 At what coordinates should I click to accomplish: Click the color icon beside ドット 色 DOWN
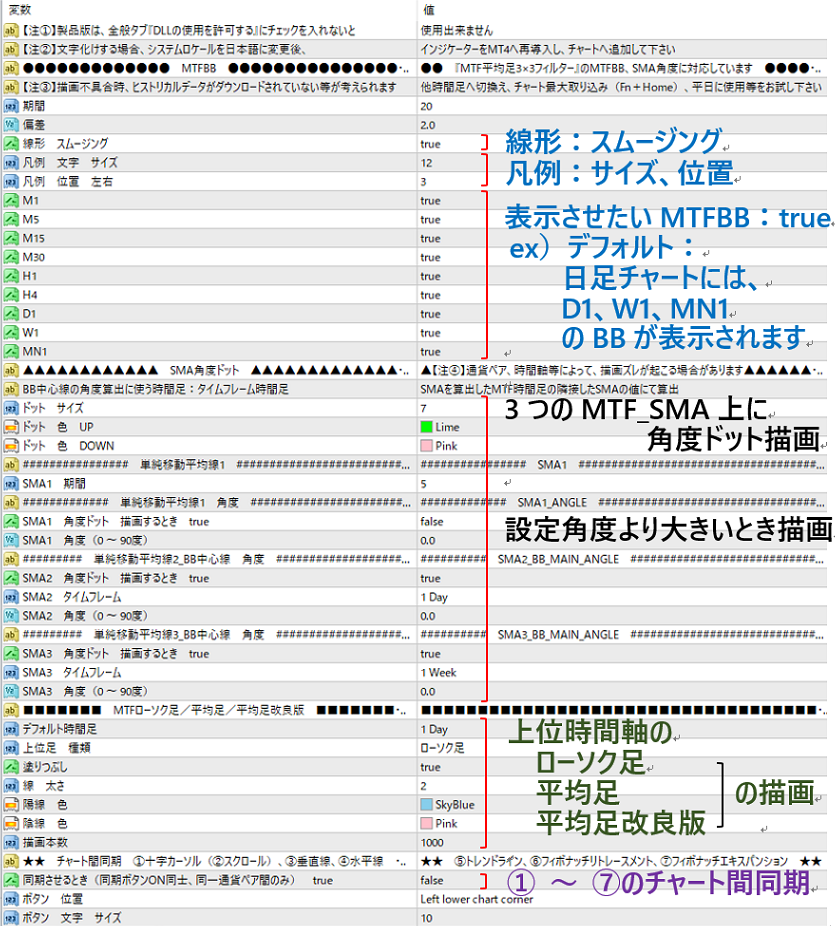(x=11, y=446)
